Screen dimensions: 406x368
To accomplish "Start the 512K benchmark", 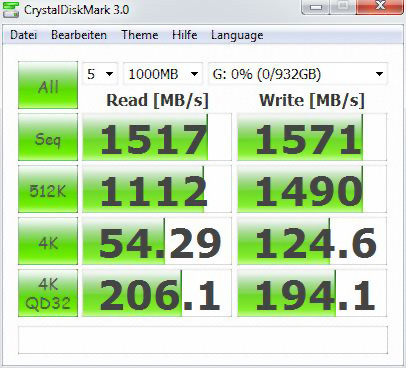I will pyautogui.click(x=48, y=189).
